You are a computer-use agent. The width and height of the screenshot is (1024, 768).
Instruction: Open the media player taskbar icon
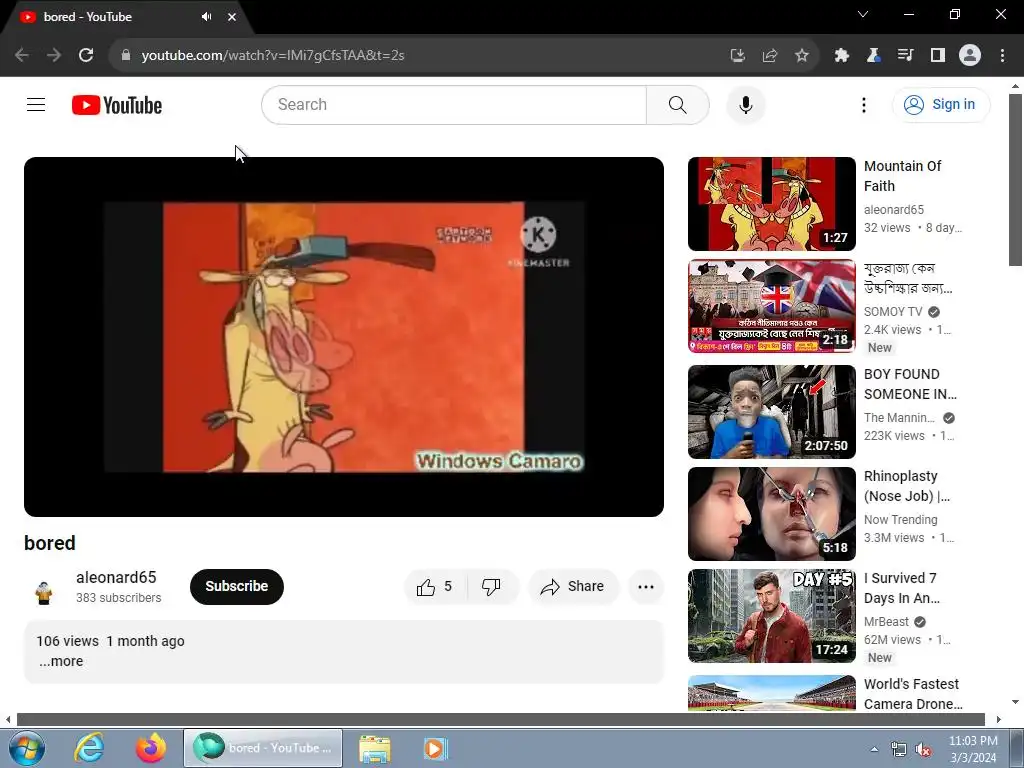click(436, 748)
